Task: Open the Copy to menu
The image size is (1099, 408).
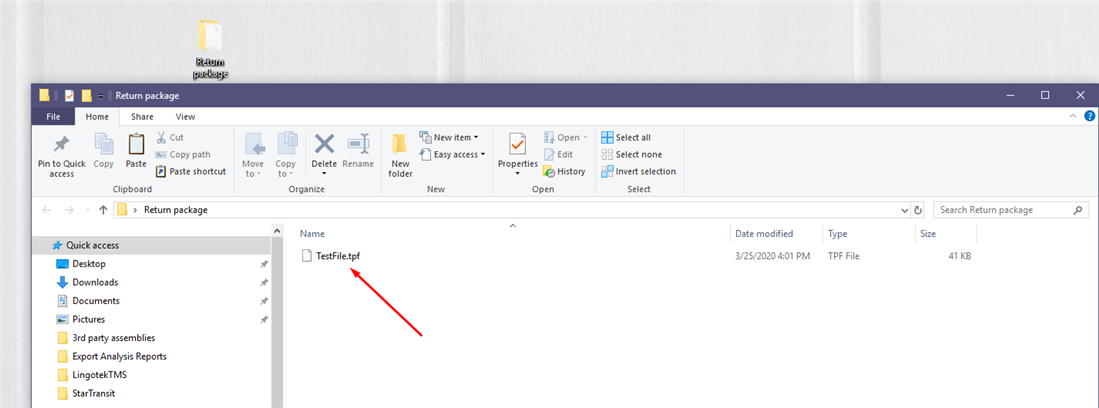Action: (286, 155)
